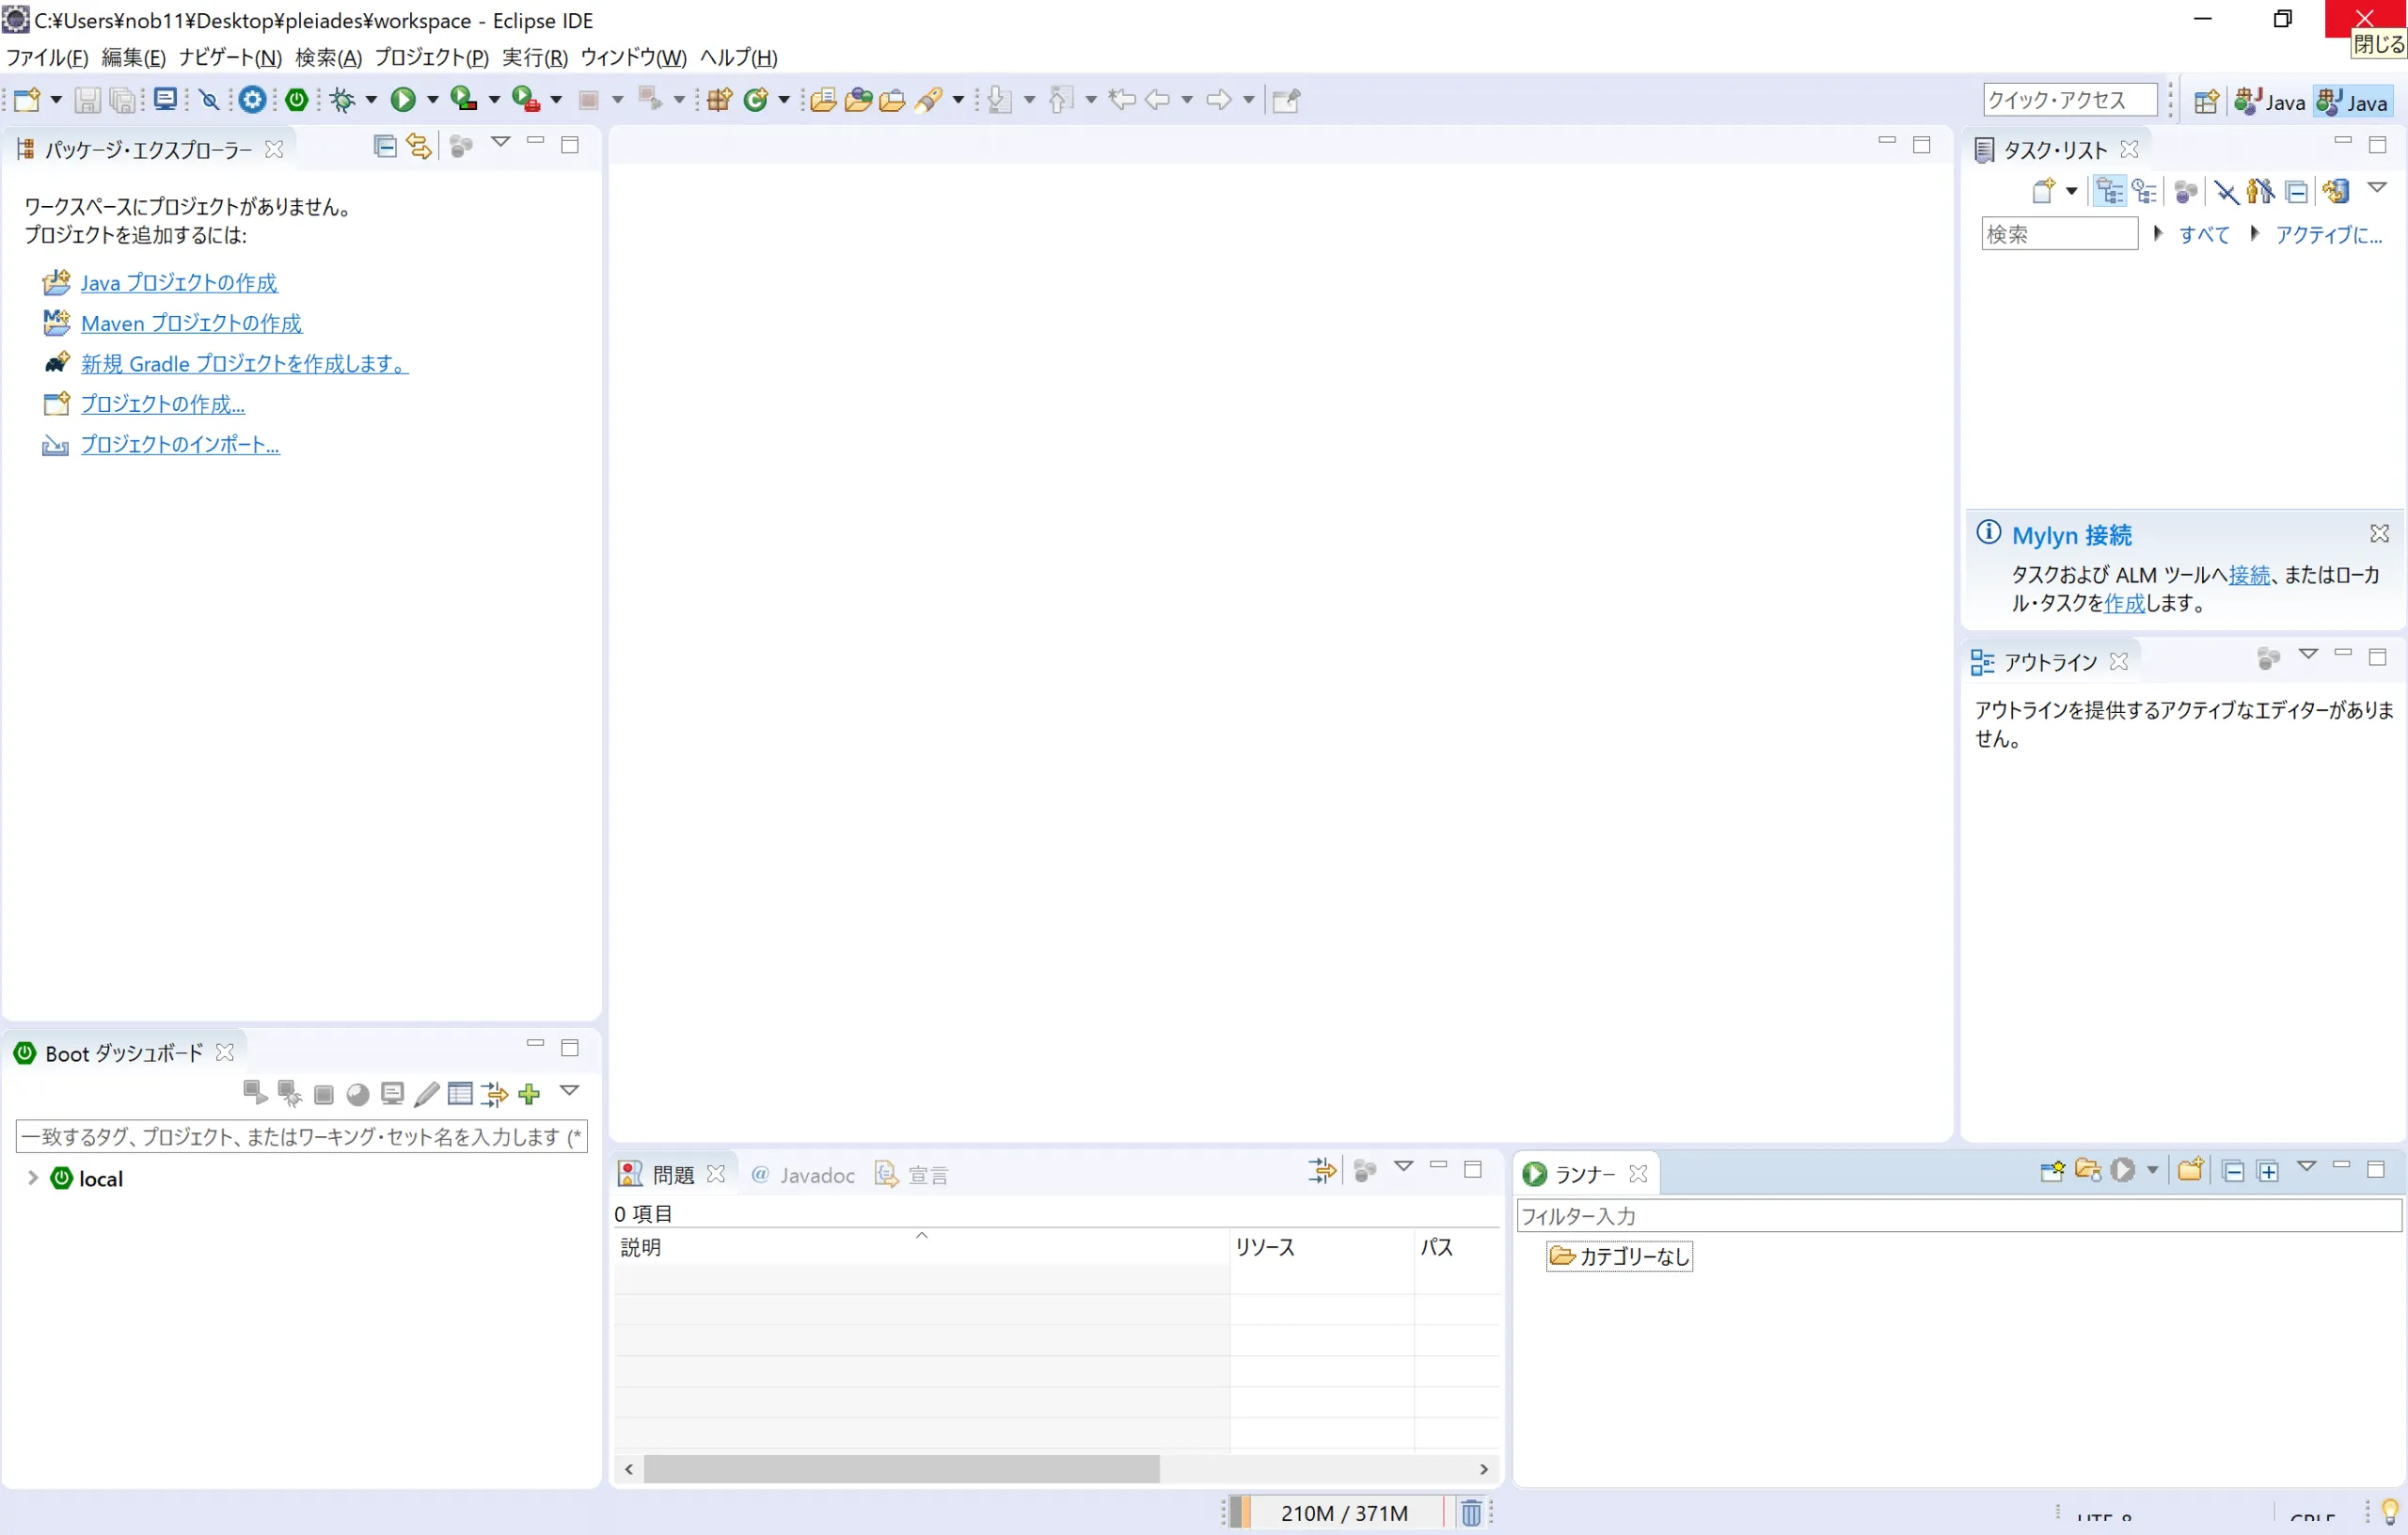The height and width of the screenshot is (1535, 2408).
Task: Toggle Skip All Breakpoints toolbar icon
Action: (209, 99)
